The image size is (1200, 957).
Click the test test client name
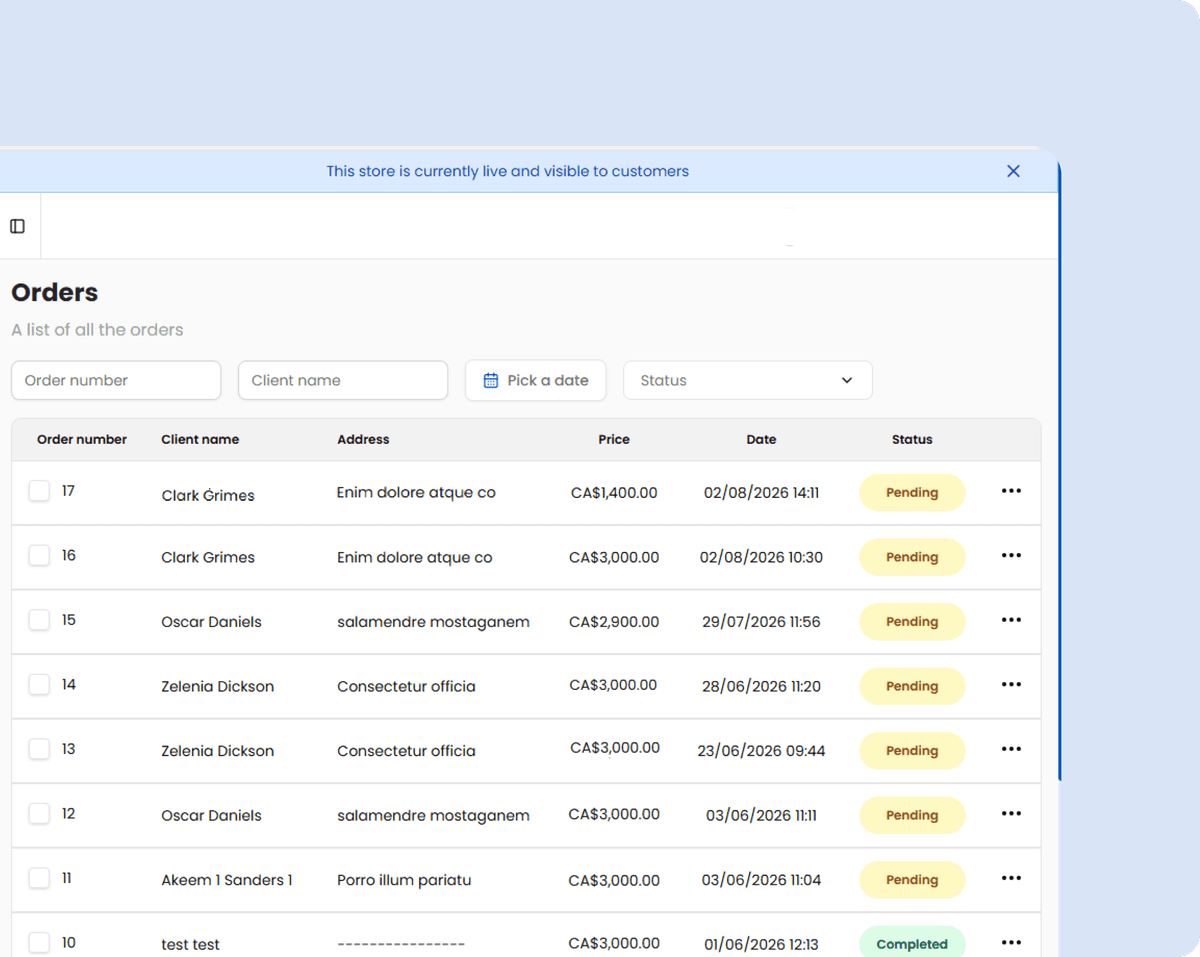pos(190,944)
